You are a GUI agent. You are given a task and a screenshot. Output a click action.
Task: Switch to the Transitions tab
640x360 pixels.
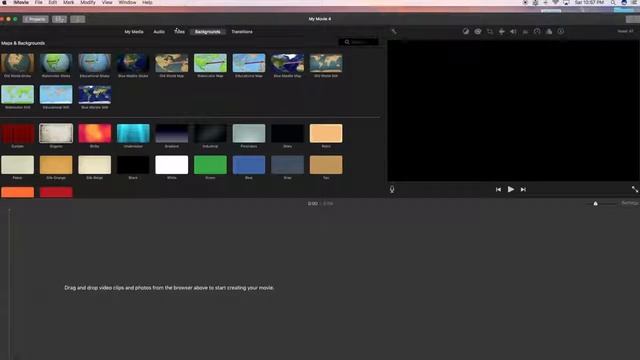(x=242, y=32)
